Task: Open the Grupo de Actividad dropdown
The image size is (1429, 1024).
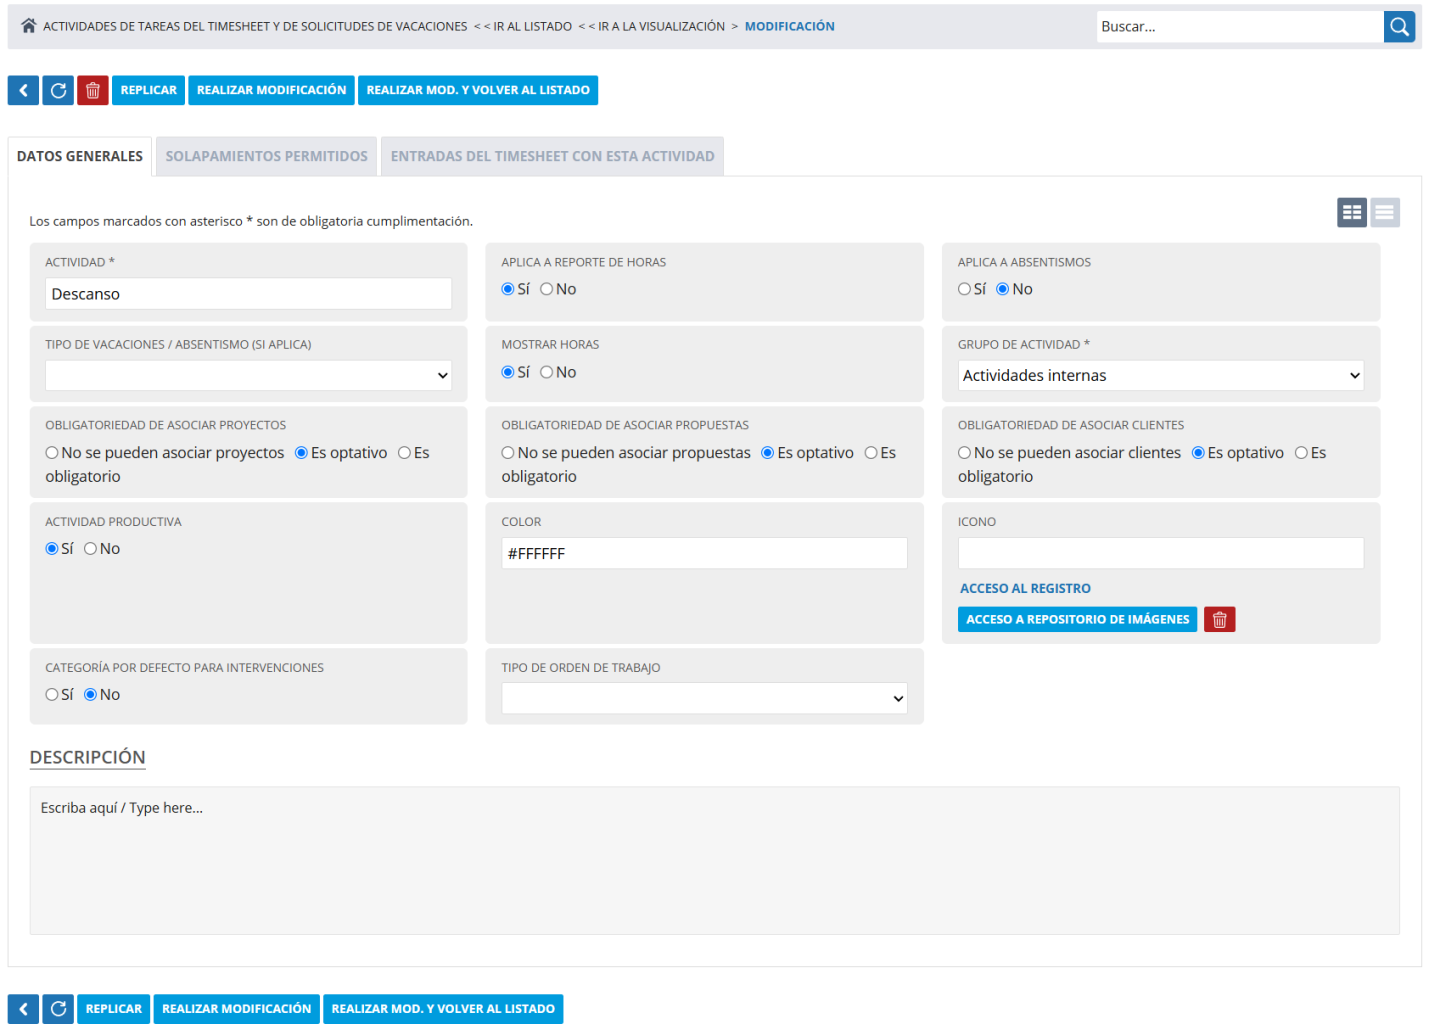Action: tap(1160, 376)
